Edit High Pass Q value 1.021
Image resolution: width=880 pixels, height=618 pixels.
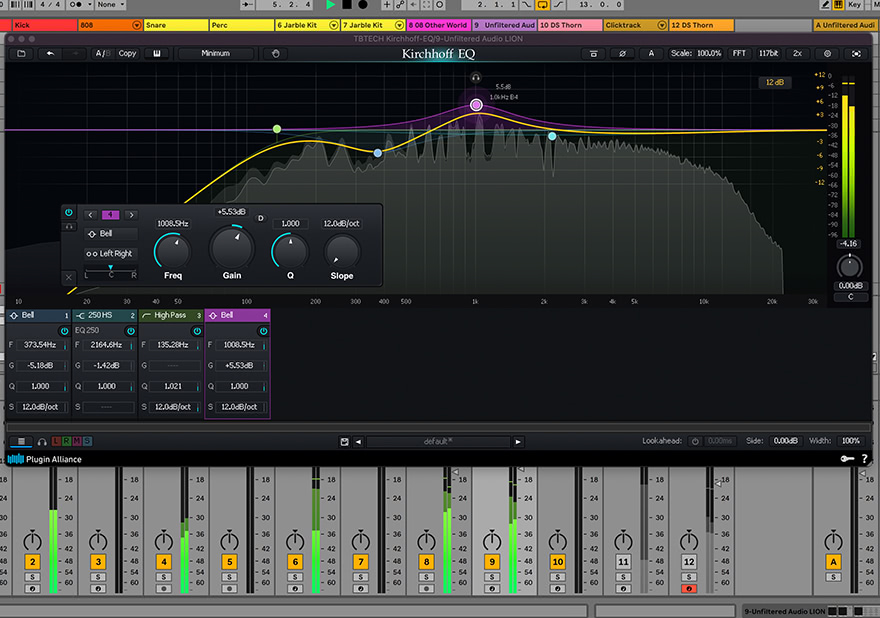(x=173, y=386)
